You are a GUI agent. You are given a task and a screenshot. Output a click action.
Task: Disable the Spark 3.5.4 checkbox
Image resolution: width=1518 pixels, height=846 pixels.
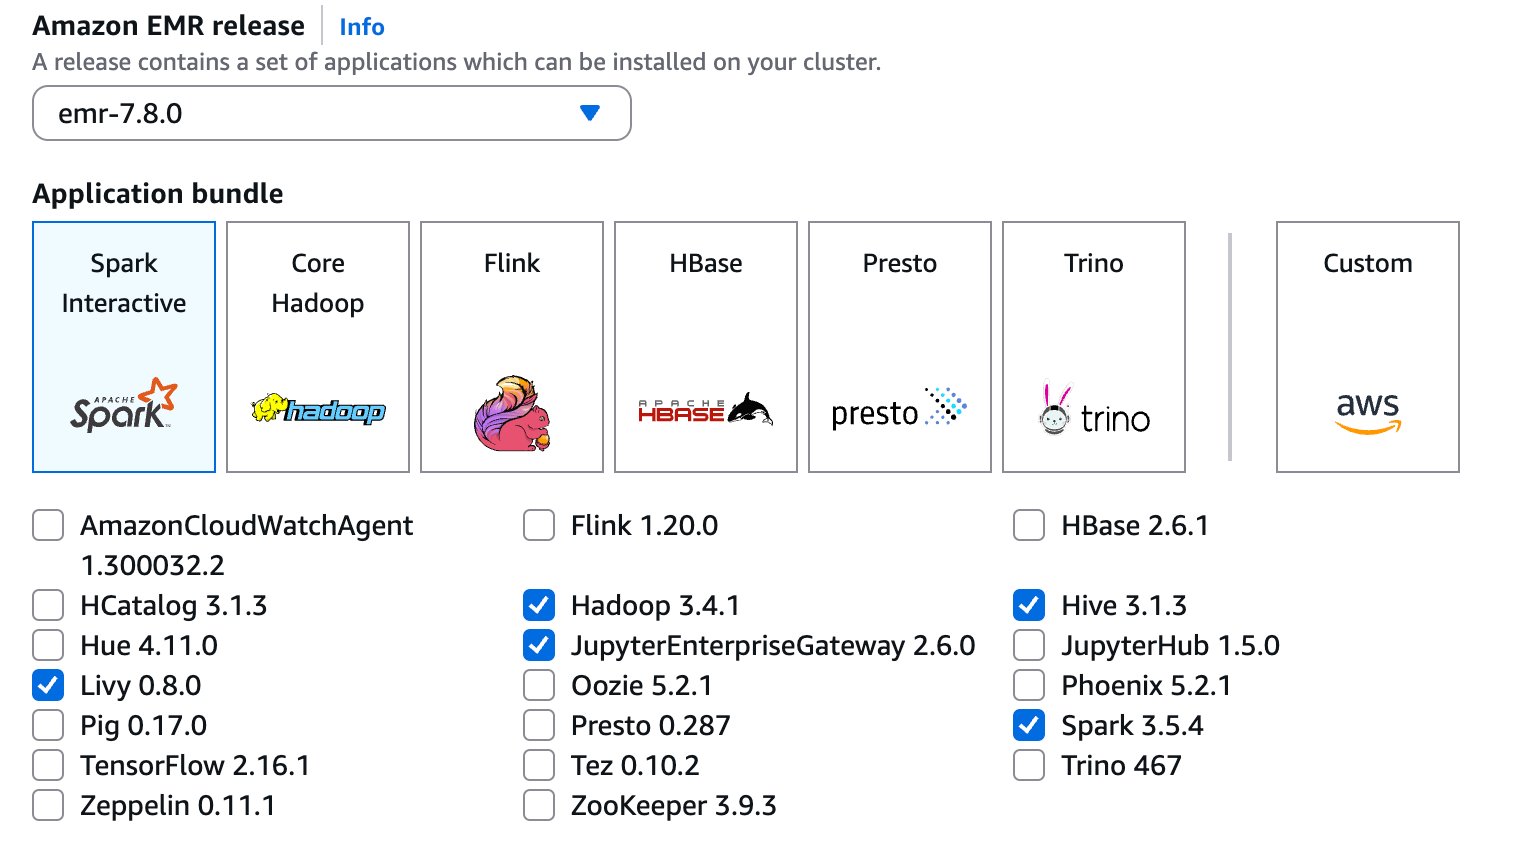click(1029, 725)
